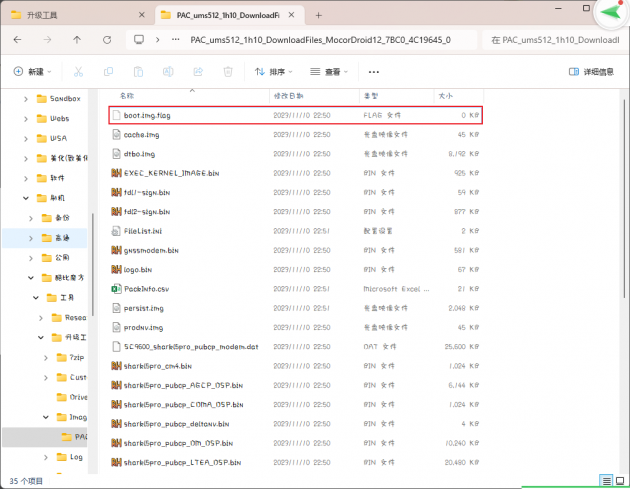Toggle the 详细信息 details pane
630x489 pixels.
pyautogui.click(x=590, y=72)
